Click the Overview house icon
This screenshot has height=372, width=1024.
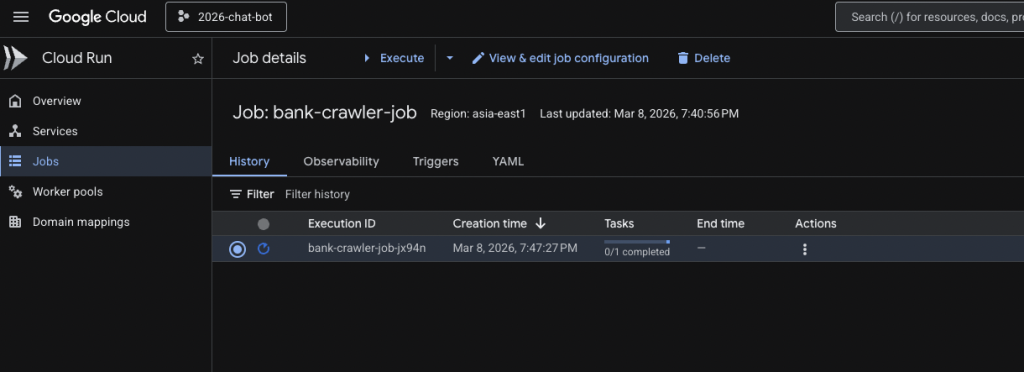[15, 101]
